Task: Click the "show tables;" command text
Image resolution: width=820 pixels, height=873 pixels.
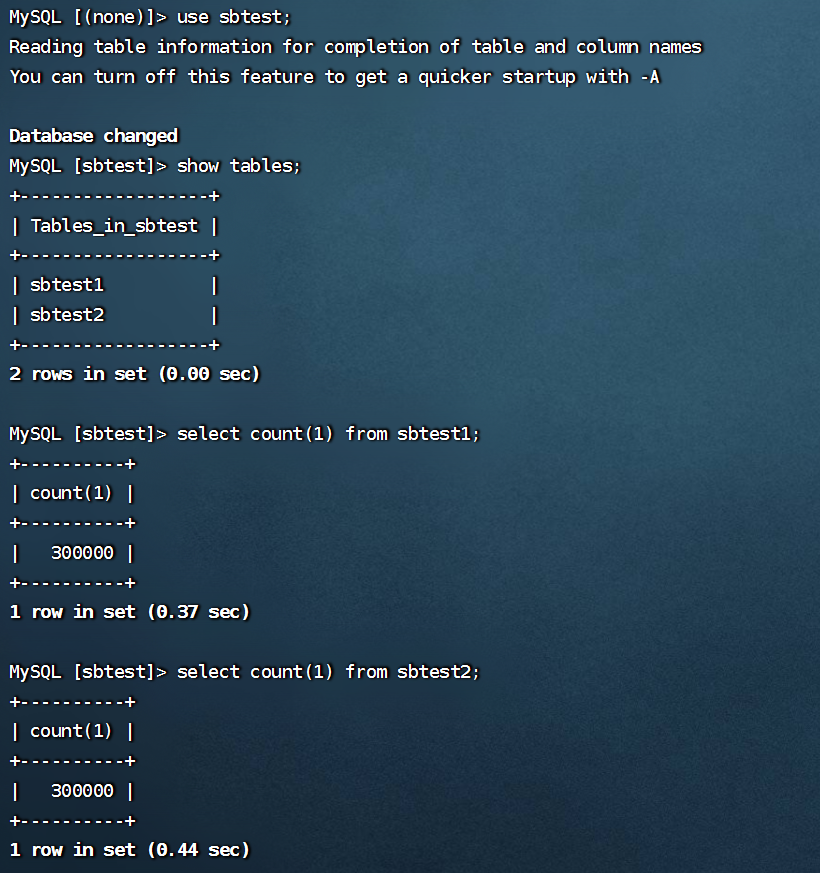Action: [239, 166]
